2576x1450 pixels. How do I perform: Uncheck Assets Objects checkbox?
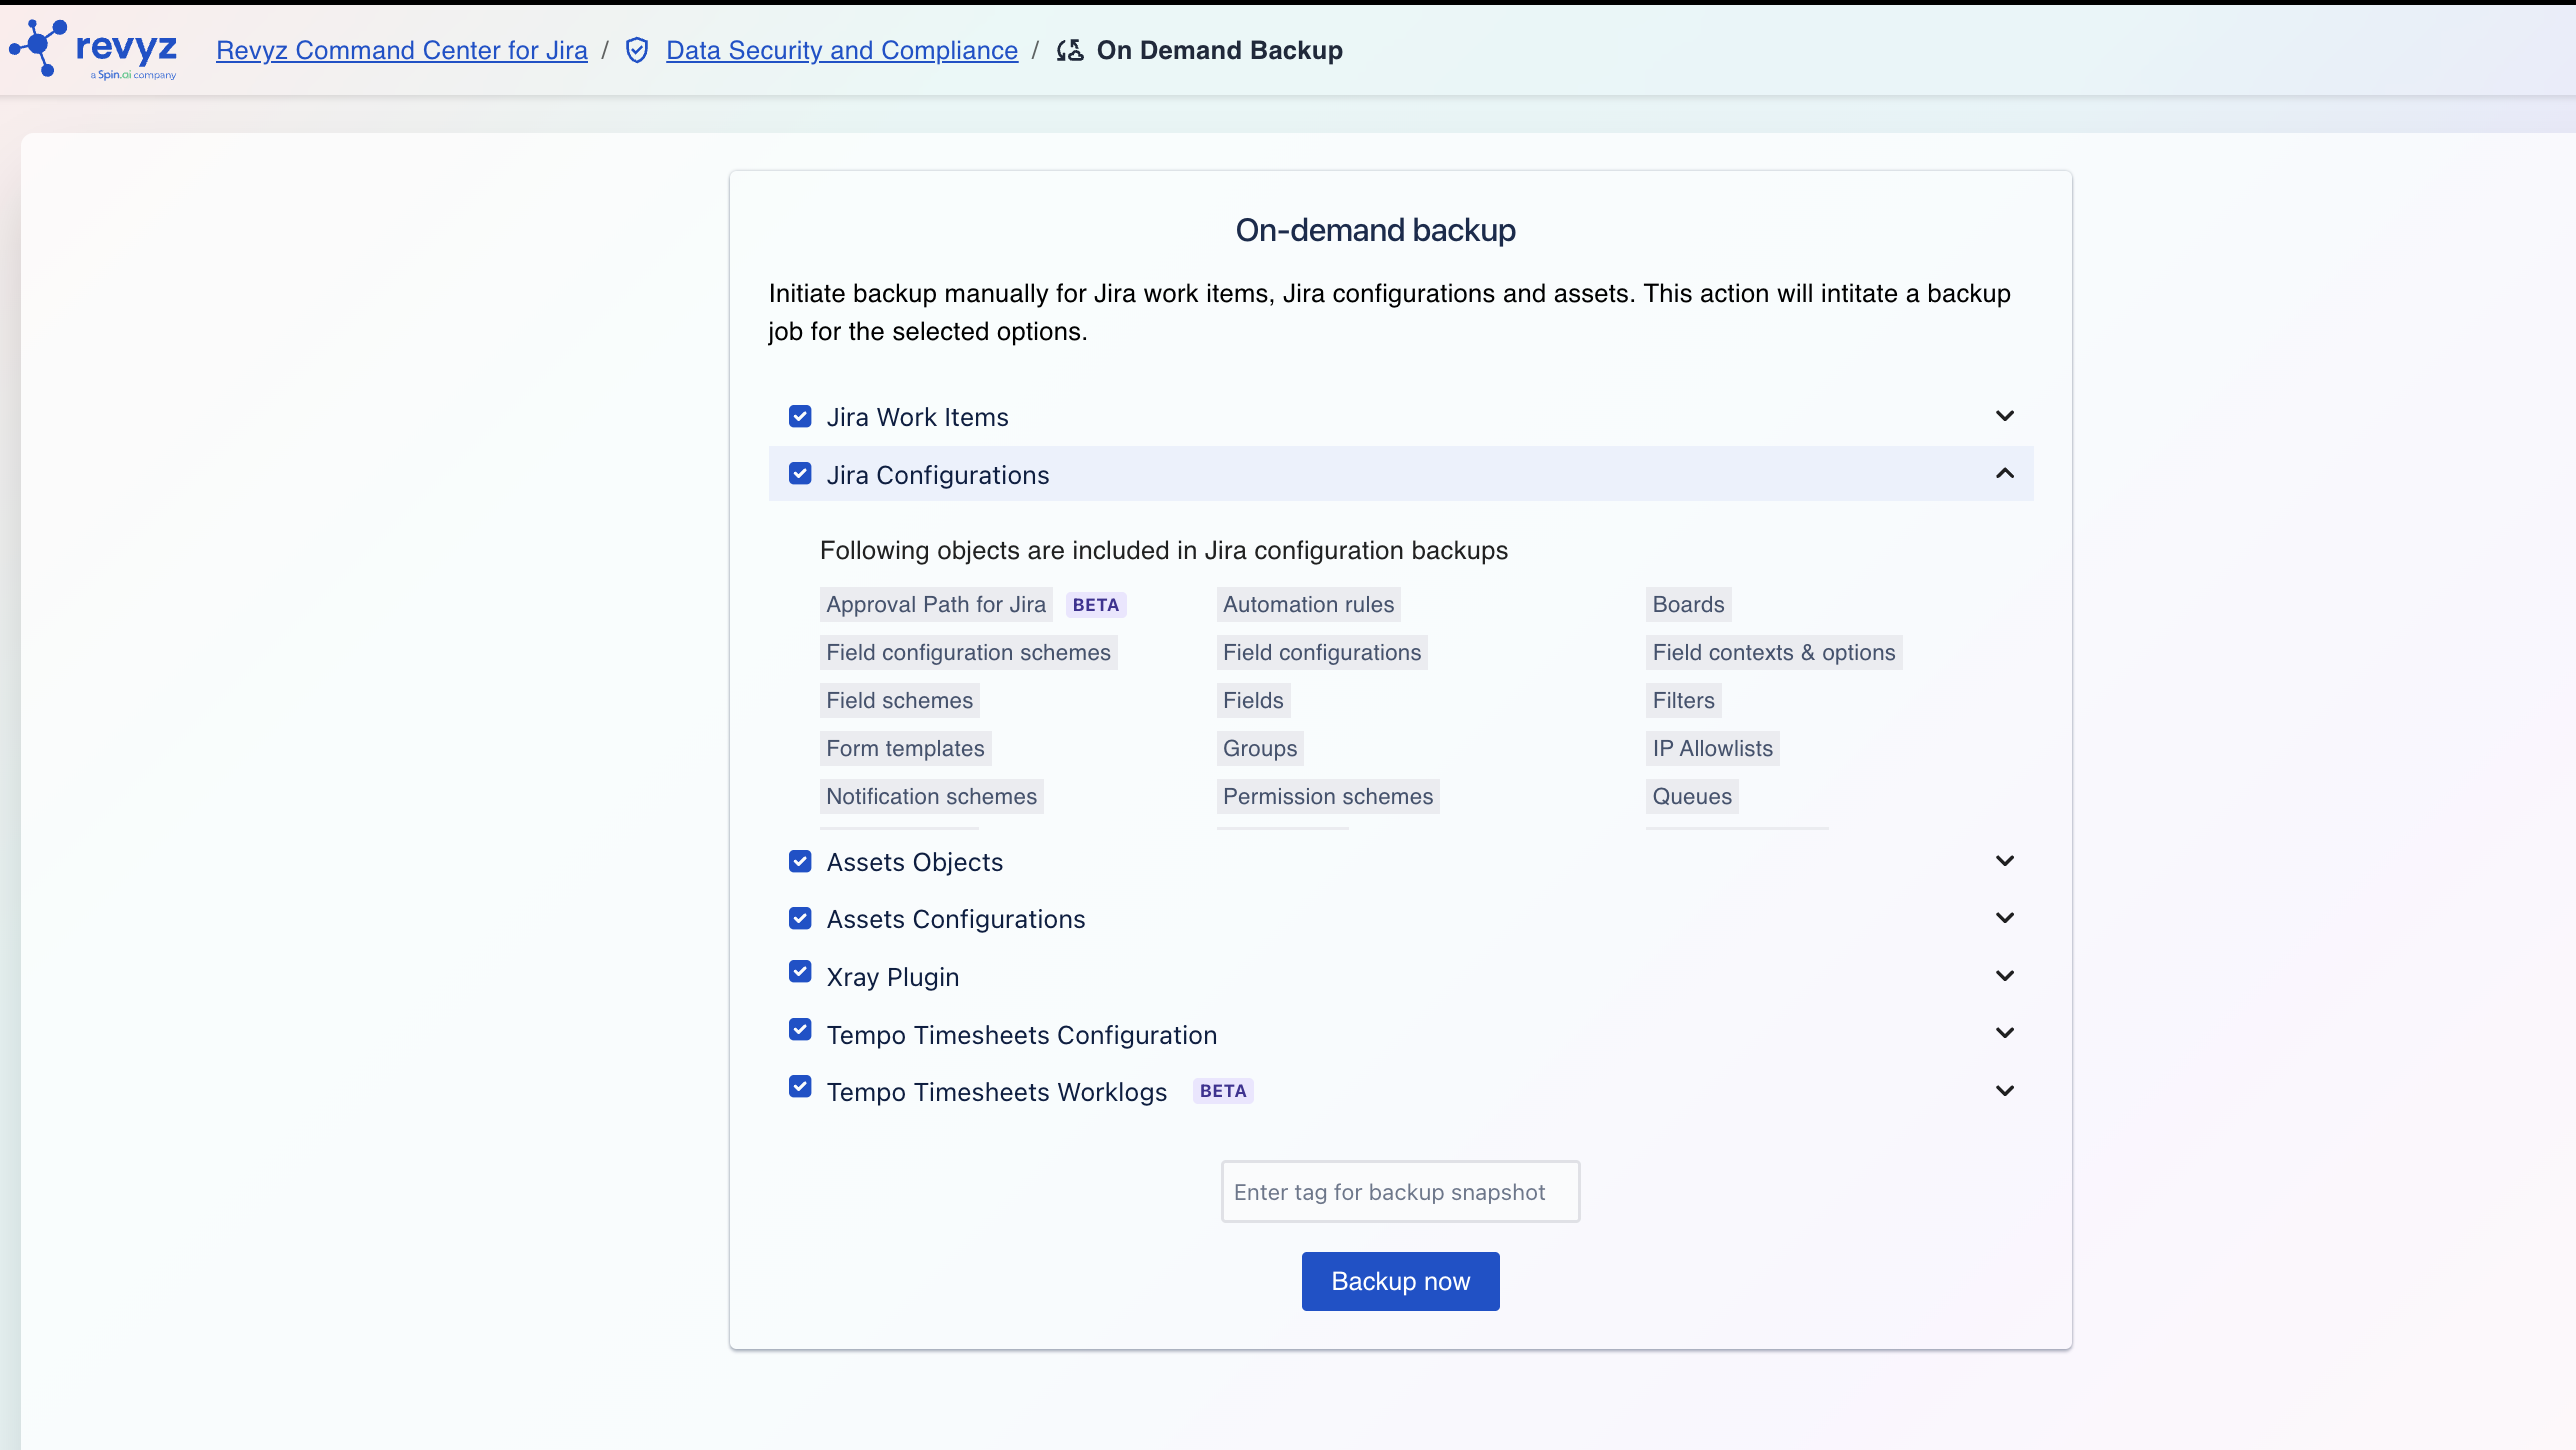[x=800, y=861]
